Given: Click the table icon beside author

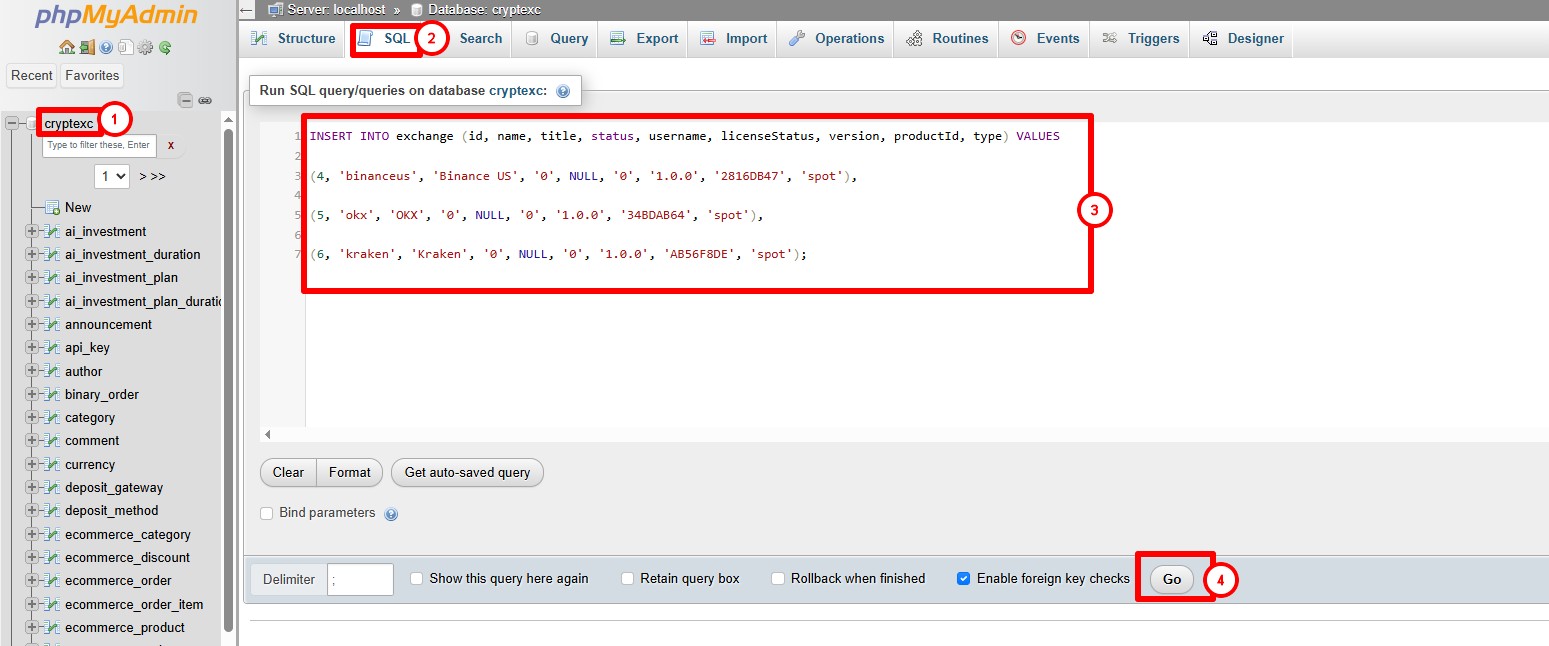Looking at the screenshot, I should (x=52, y=371).
